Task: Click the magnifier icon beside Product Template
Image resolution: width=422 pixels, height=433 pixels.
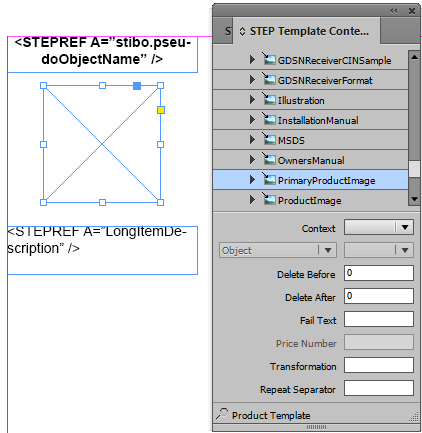Action: tap(222, 413)
